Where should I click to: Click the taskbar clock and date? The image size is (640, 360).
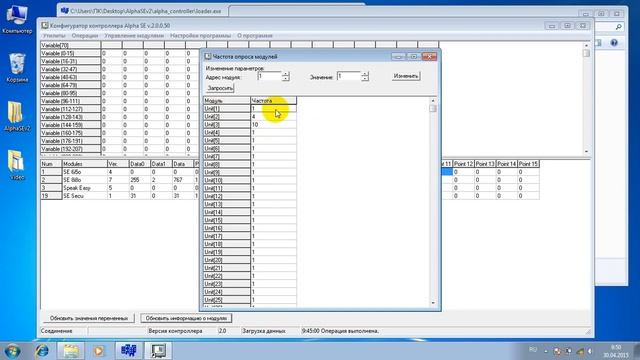point(616,351)
